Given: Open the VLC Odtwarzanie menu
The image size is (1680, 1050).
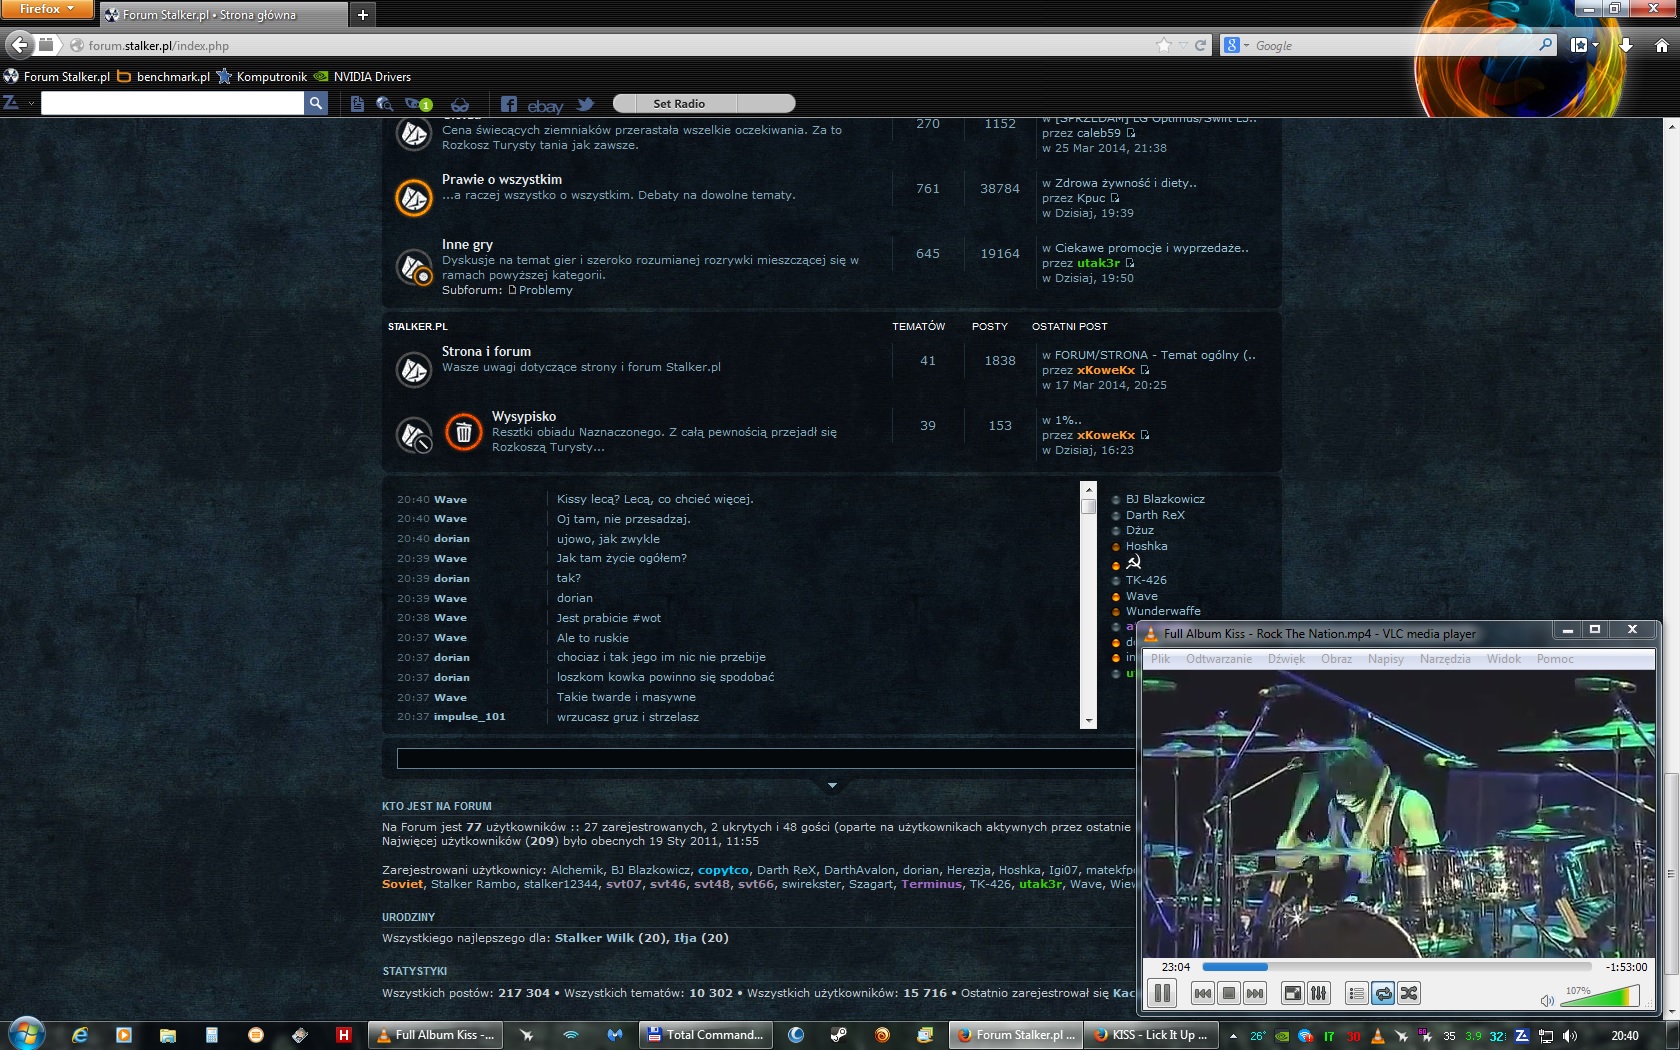Looking at the screenshot, I should tap(1219, 659).
